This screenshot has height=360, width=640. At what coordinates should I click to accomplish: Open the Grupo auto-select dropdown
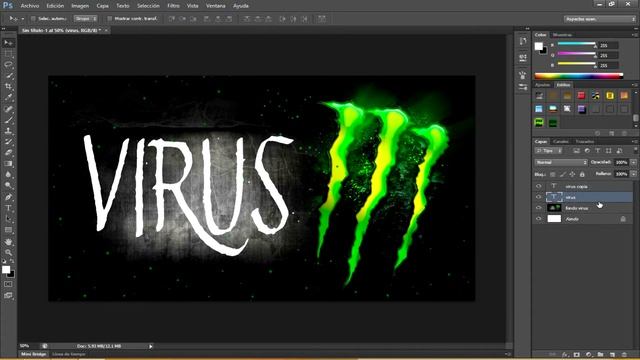coord(86,19)
